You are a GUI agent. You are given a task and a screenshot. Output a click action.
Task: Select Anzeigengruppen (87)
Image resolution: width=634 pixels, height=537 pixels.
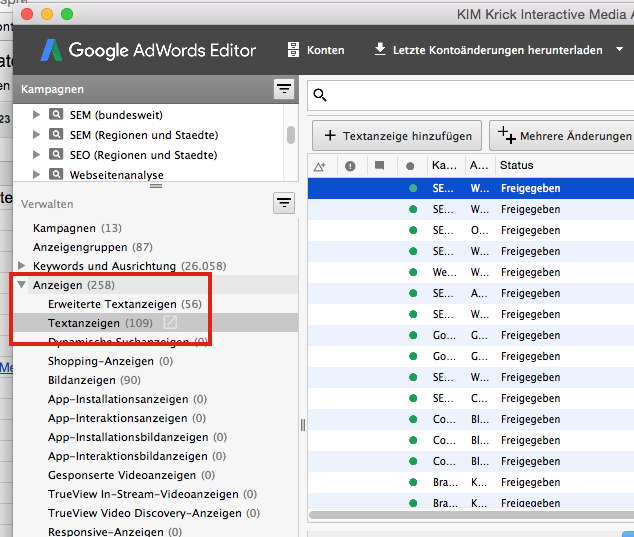[x=93, y=247]
